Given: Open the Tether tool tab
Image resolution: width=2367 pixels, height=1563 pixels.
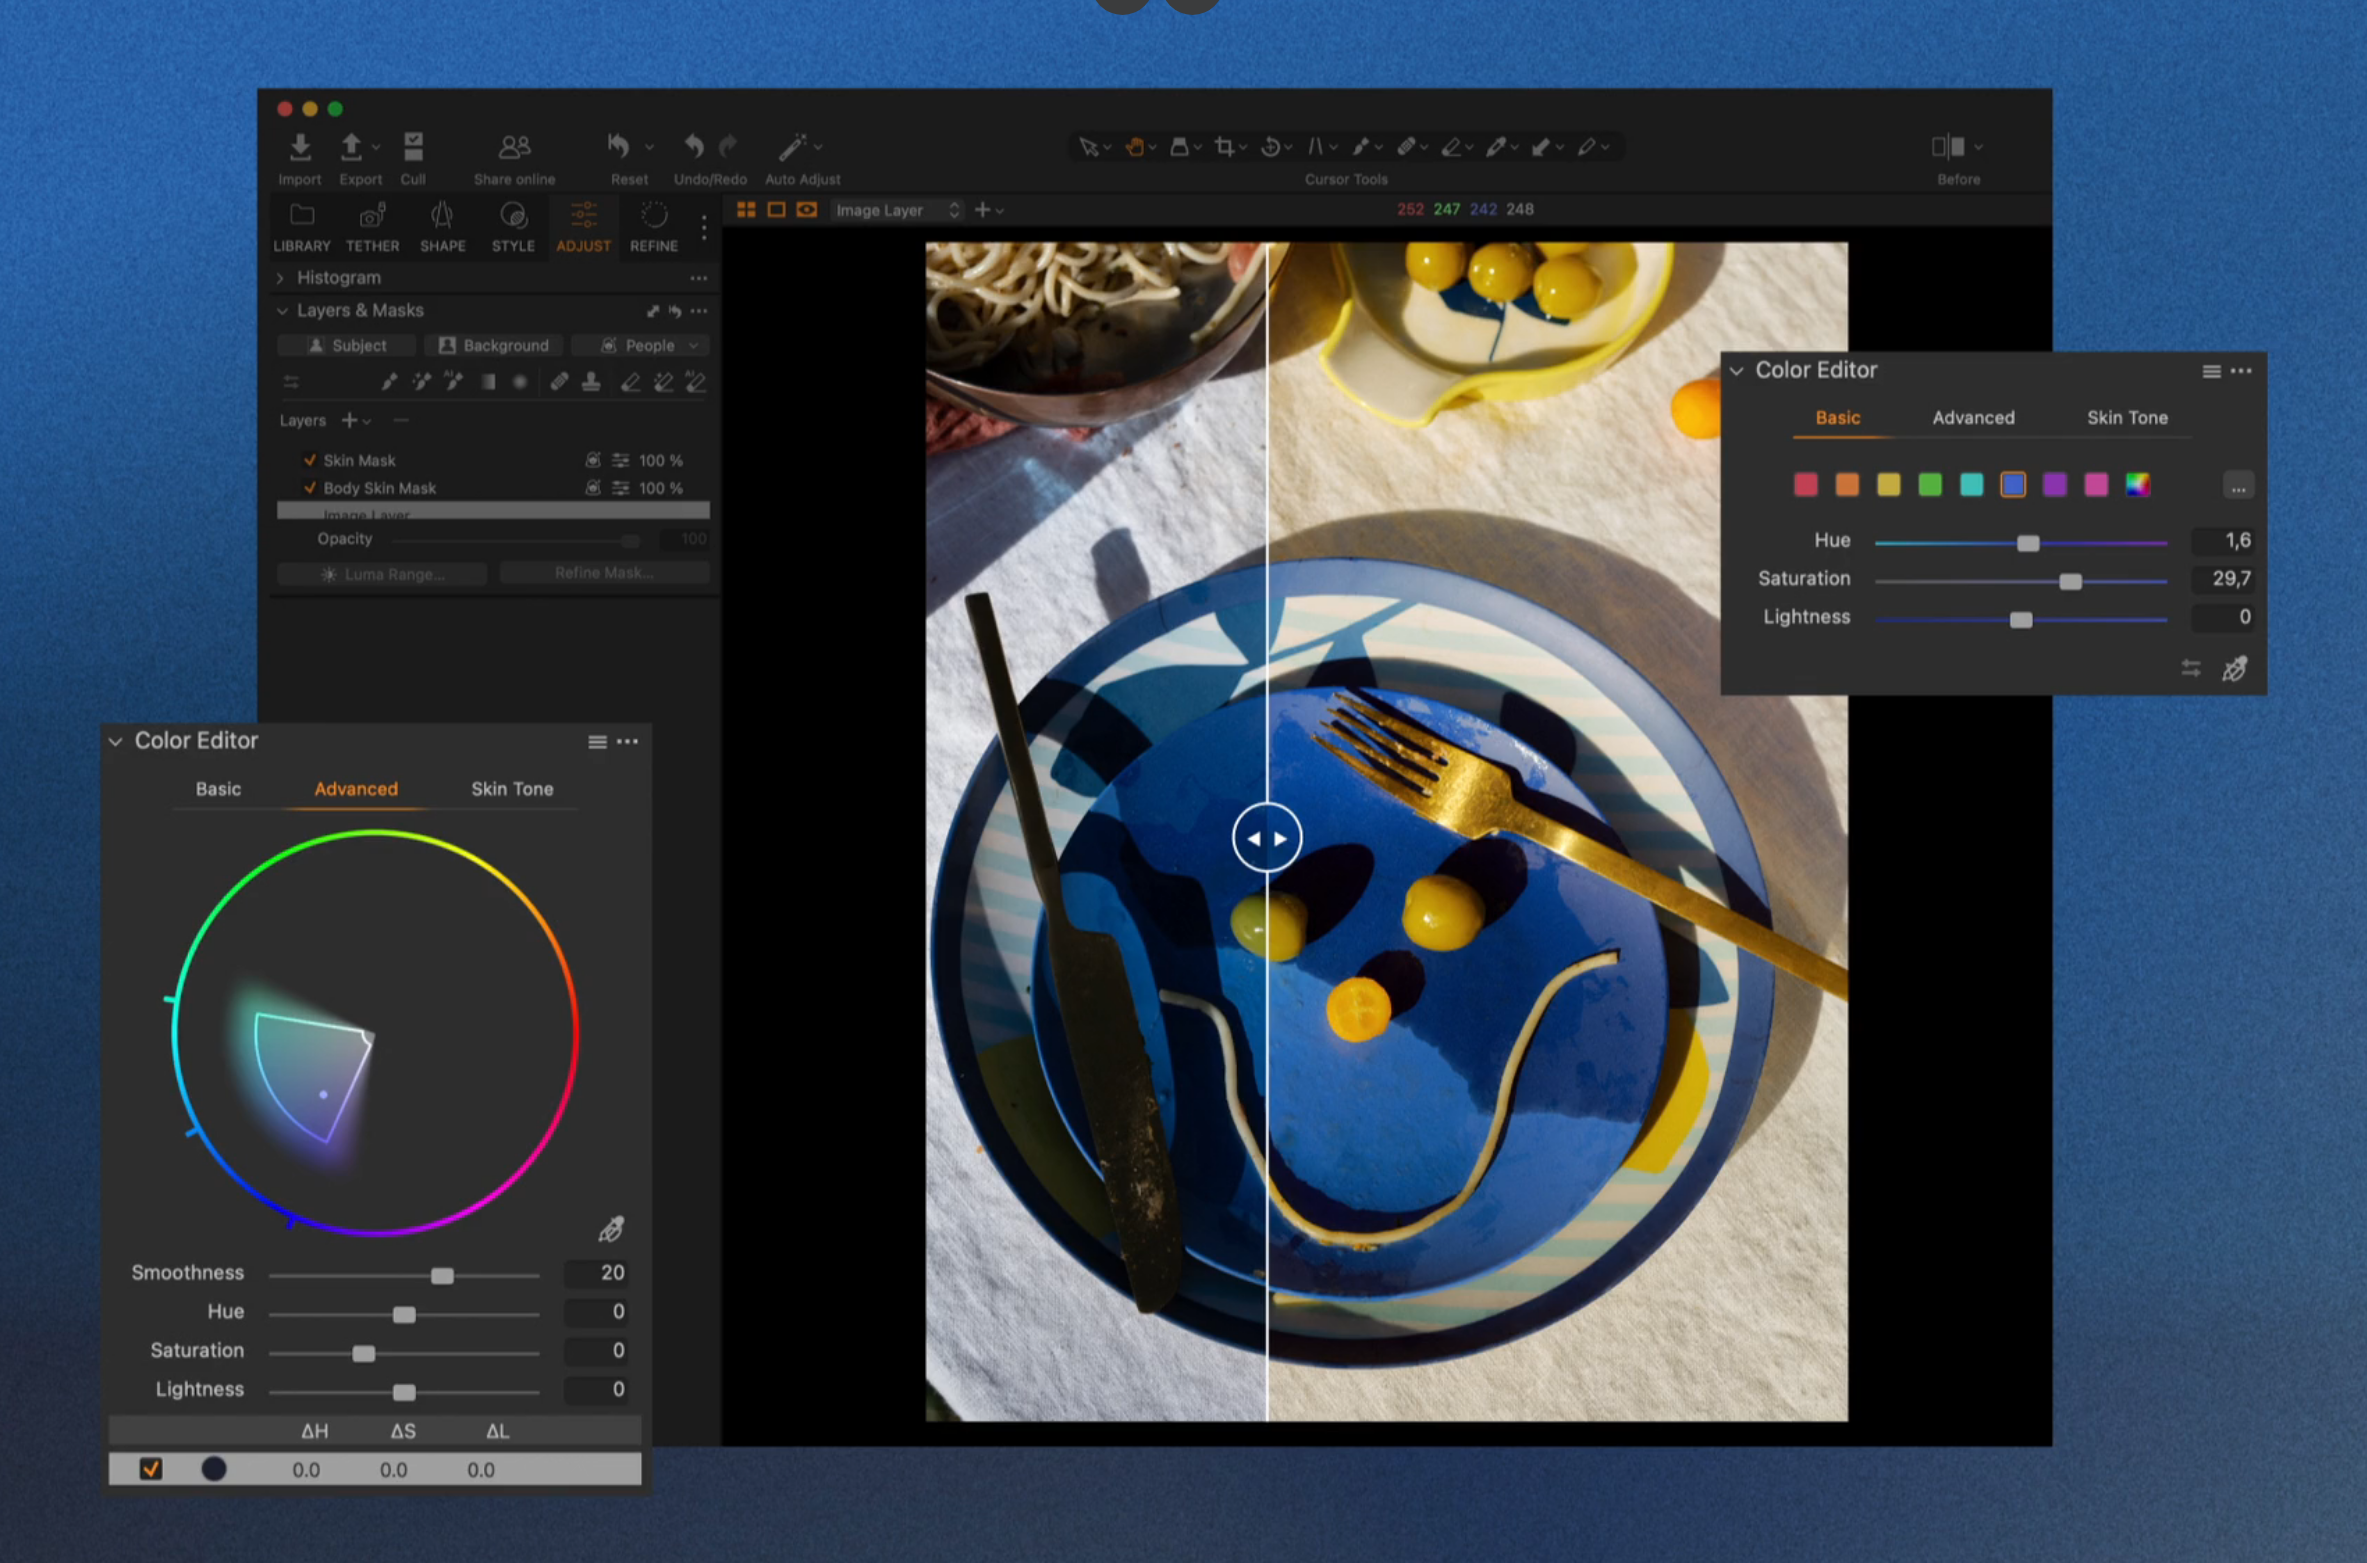Looking at the screenshot, I should [372, 226].
